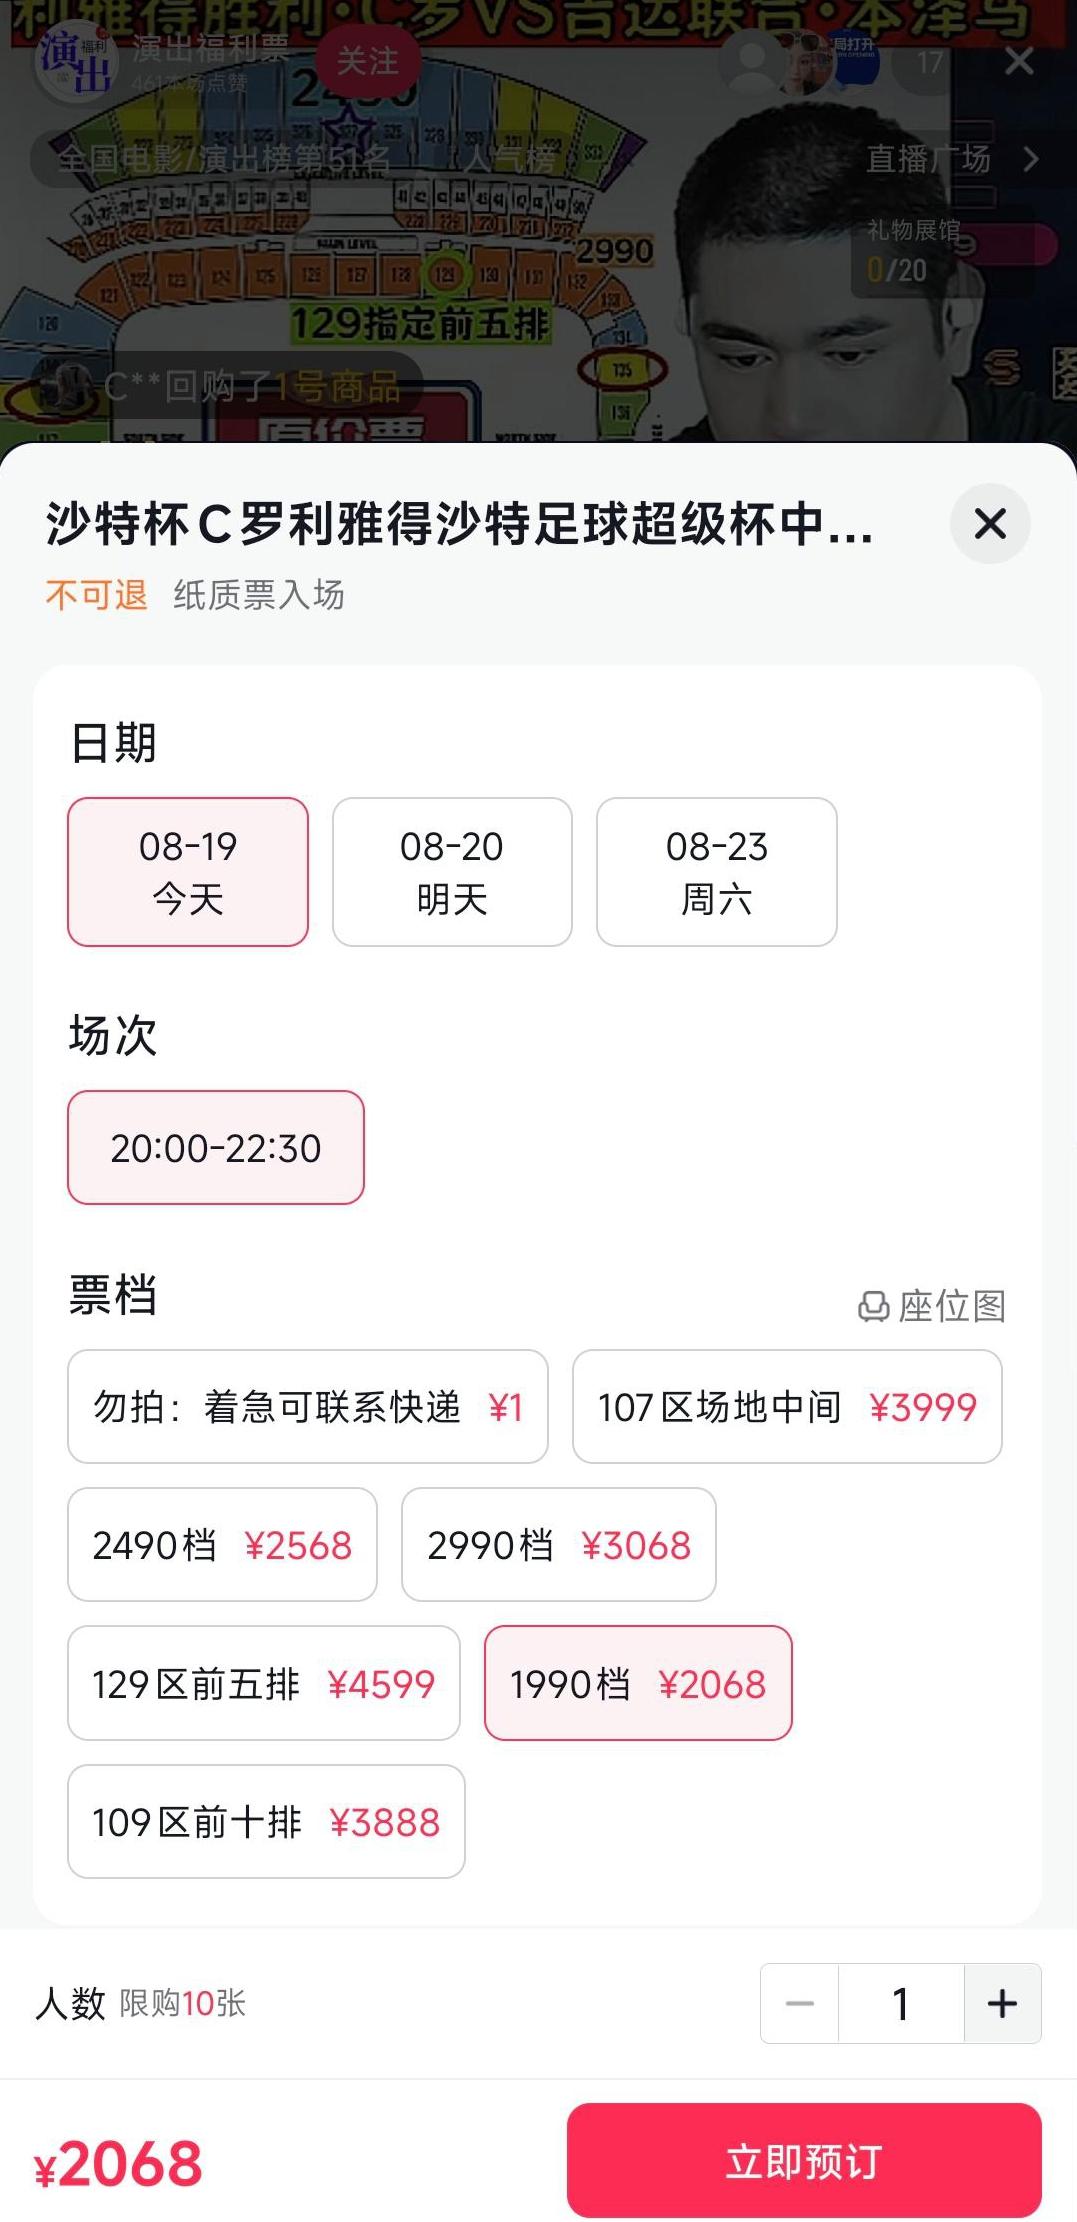
Task: Follow the streamer with 关注 button
Action: pos(367,61)
